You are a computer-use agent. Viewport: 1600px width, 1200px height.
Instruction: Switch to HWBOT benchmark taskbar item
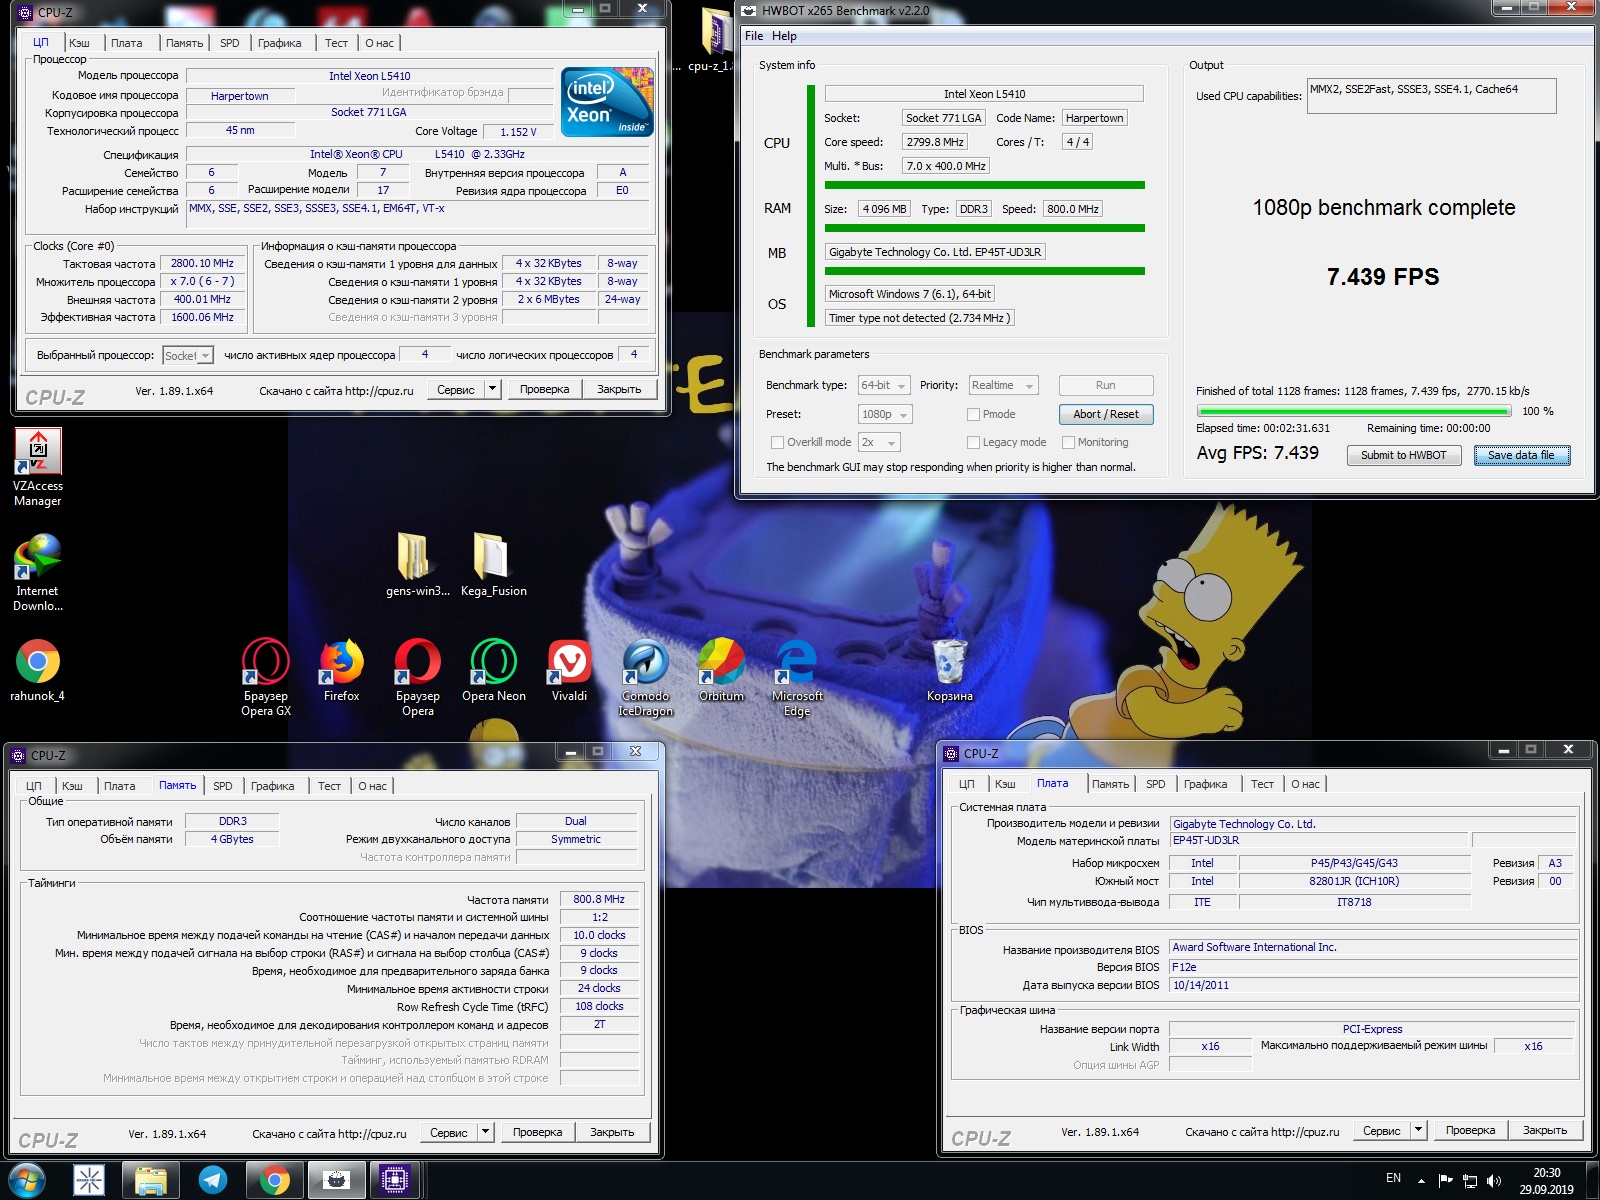[x=336, y=1181]
